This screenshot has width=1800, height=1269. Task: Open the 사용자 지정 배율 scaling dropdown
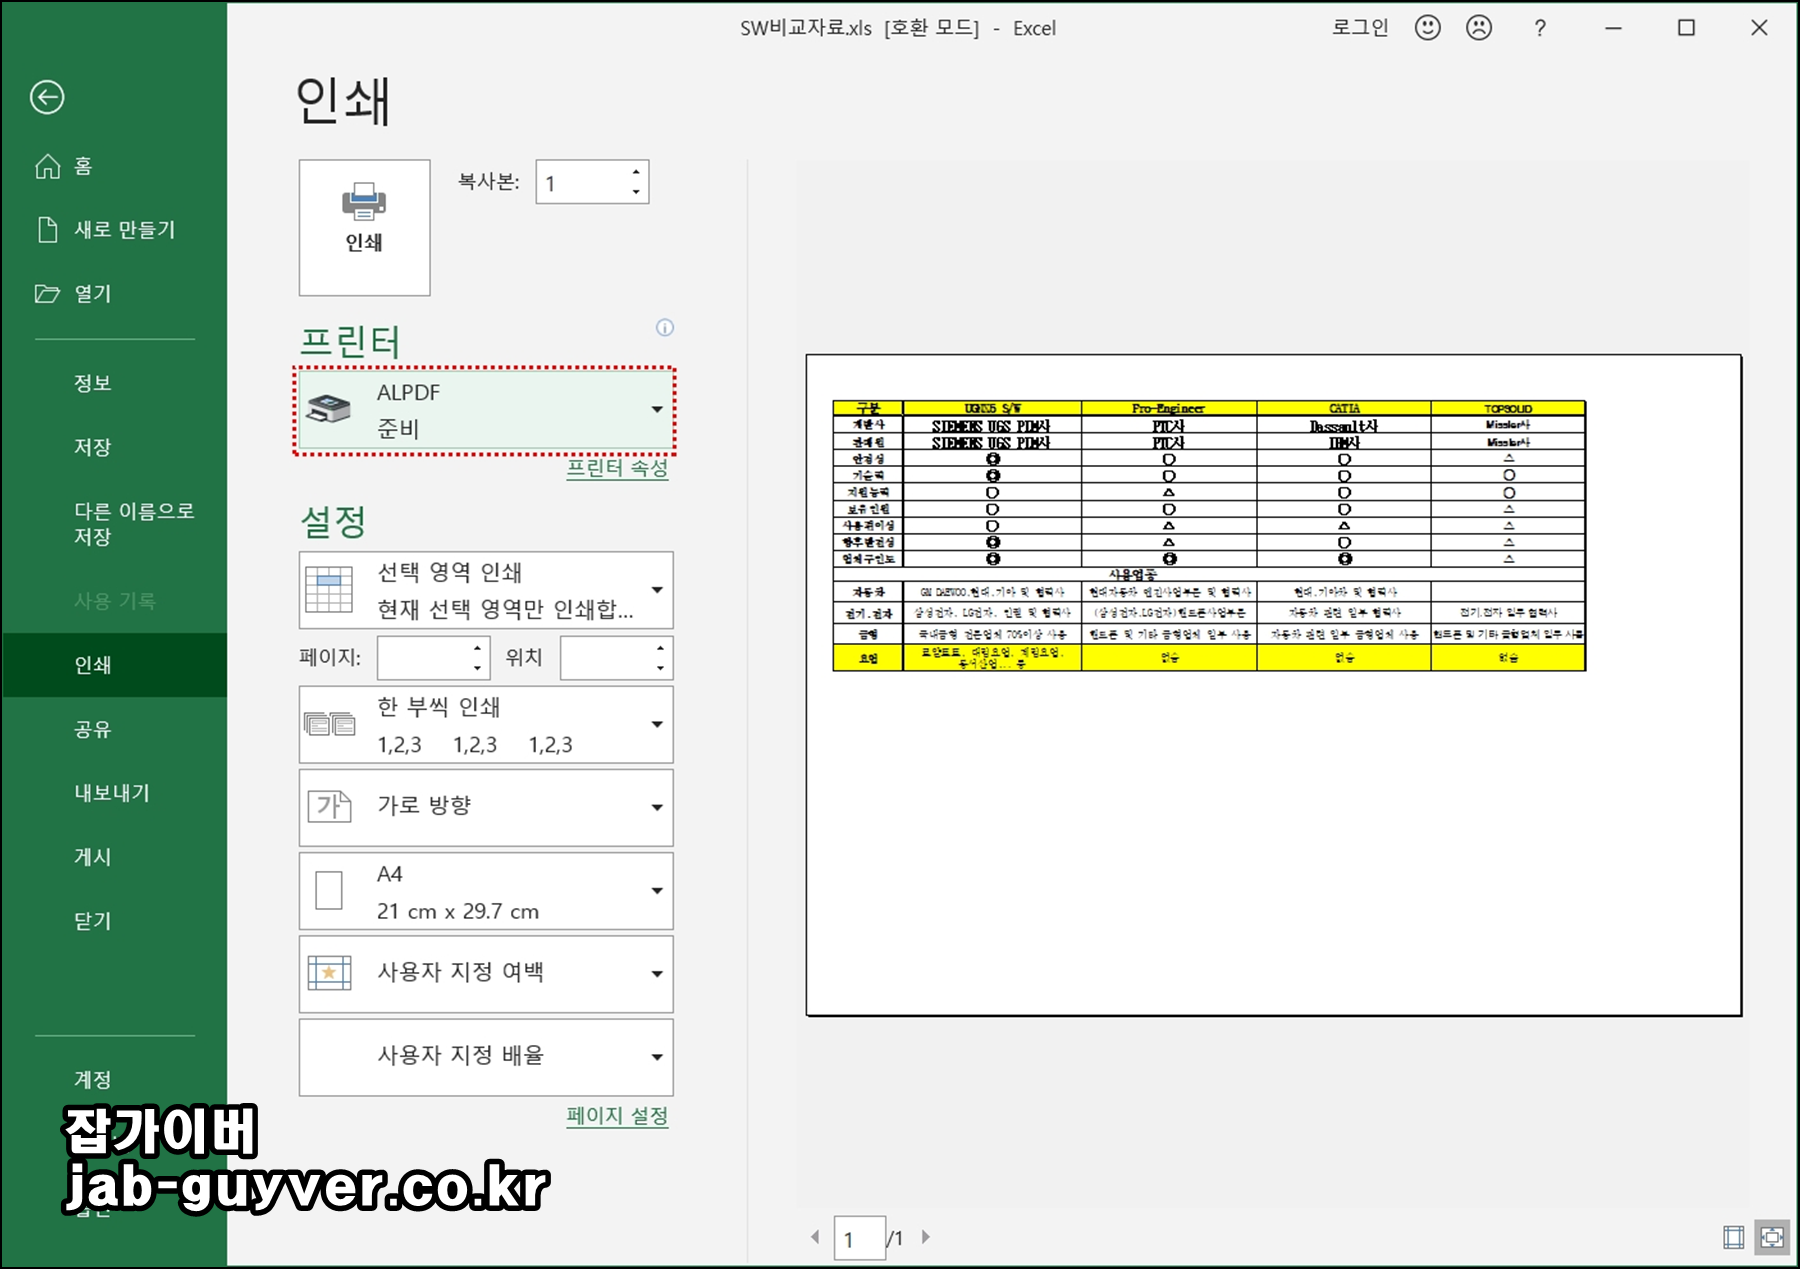click(486, 1057)
